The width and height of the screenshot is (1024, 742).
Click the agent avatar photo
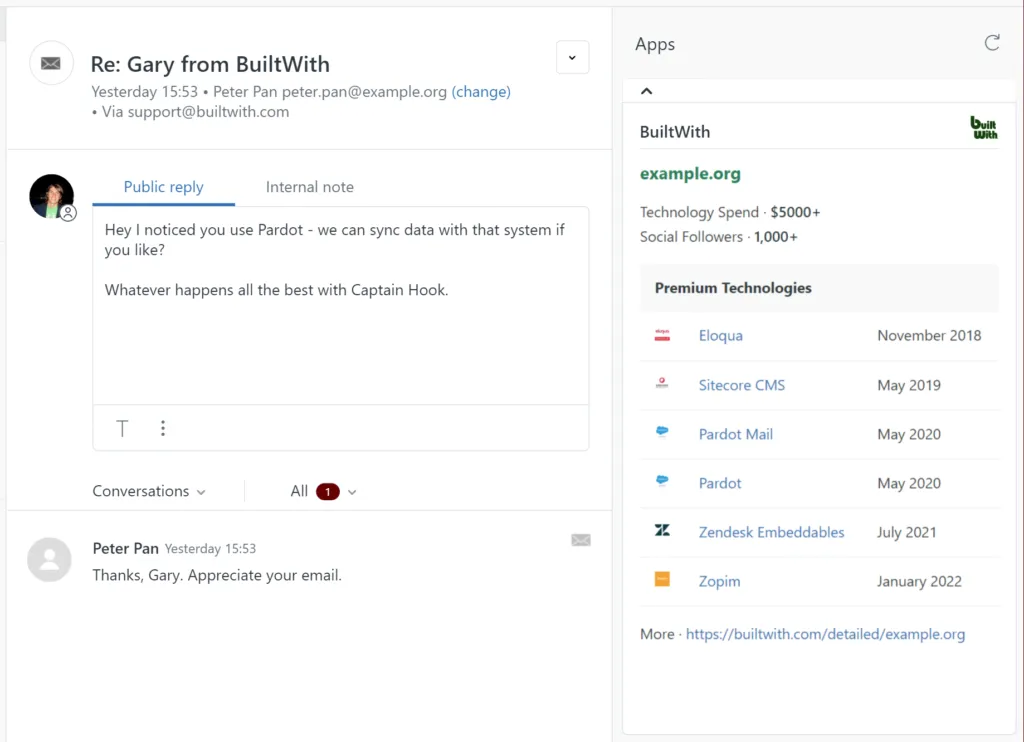tap(51, 196)
